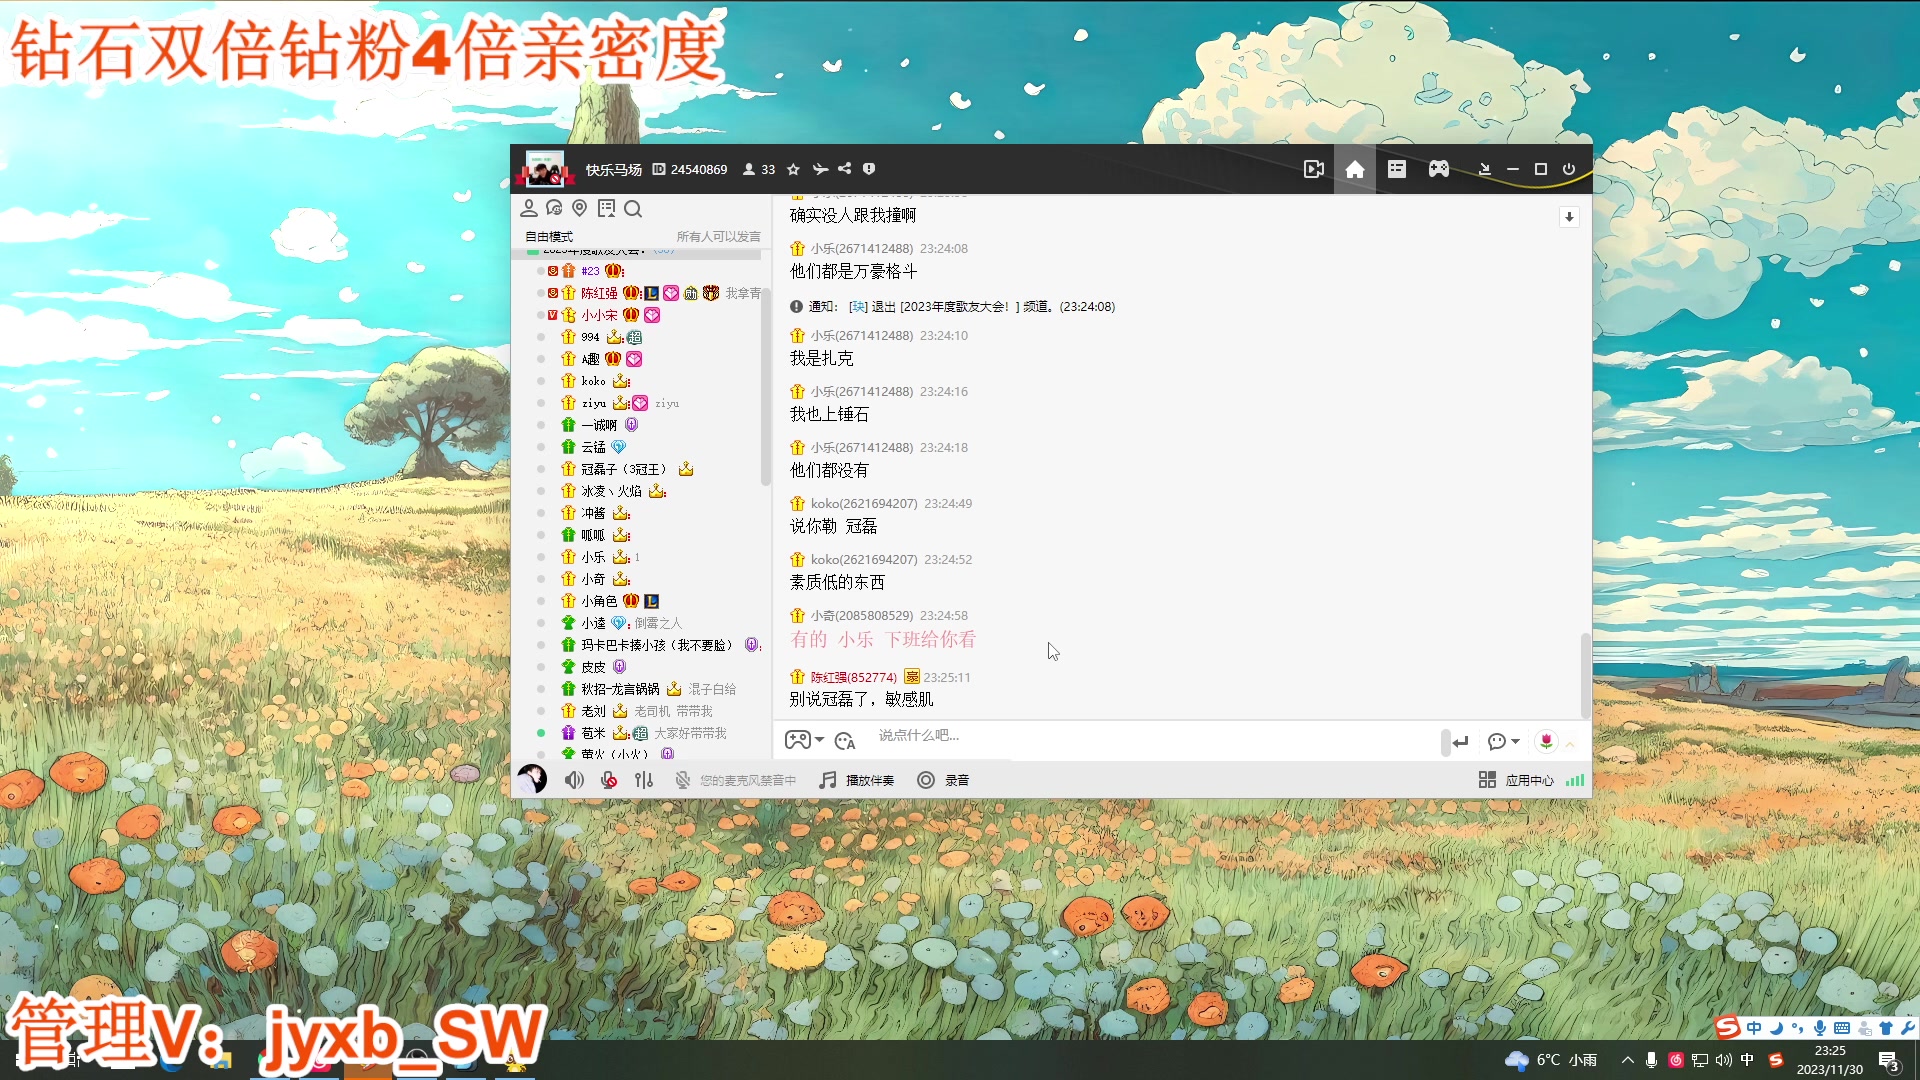Unmute your disabled microphone
Viewport: 1920px width, 1080px height.
point(608,780)
